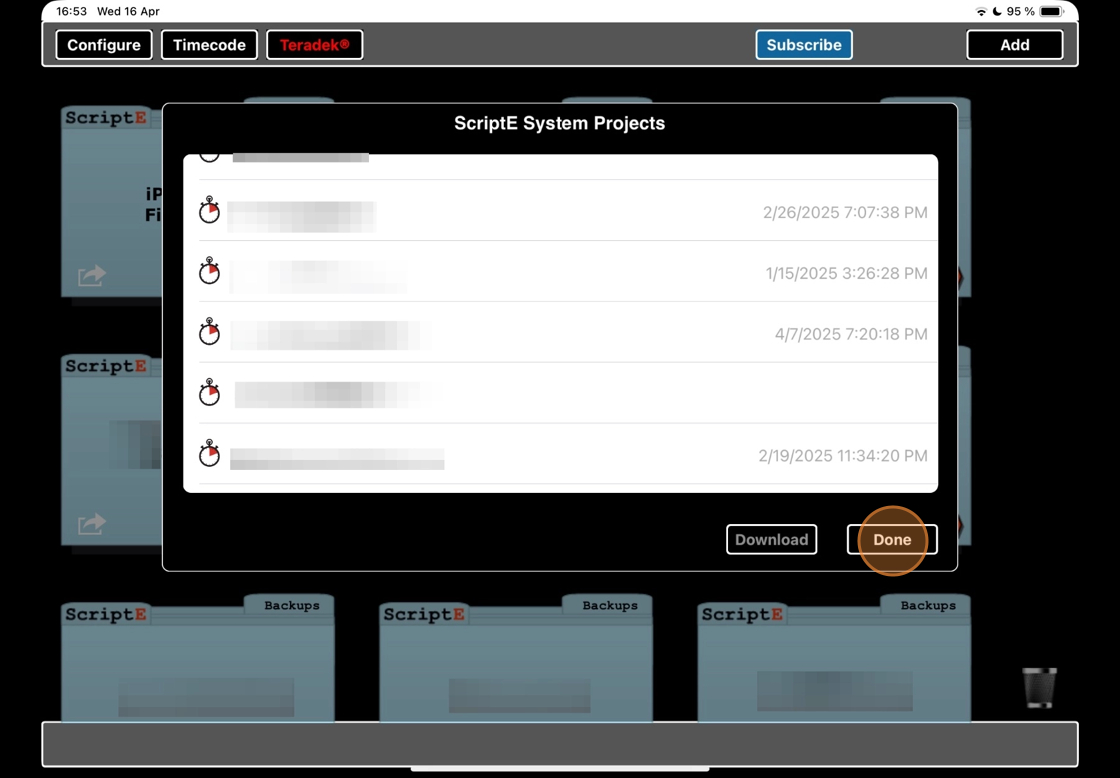Open the Configure settings
1120x778 pixels.
tap(104, 45)
